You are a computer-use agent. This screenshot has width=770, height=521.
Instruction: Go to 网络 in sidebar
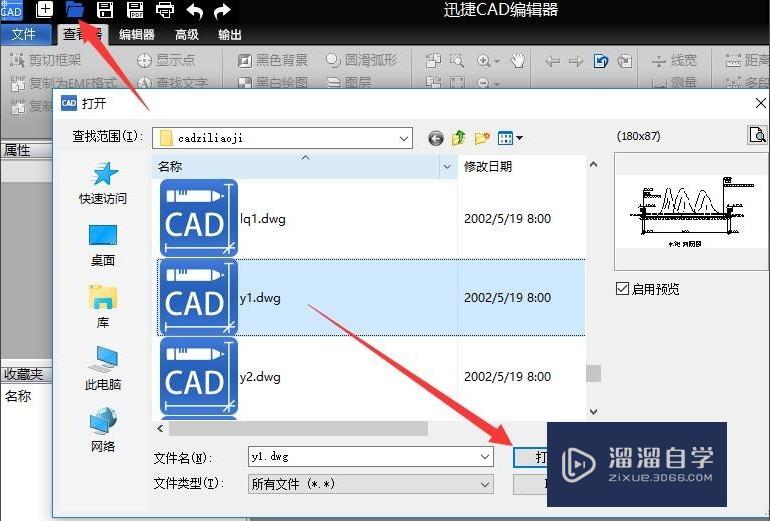pyautogui.click(x=103, y=430)
